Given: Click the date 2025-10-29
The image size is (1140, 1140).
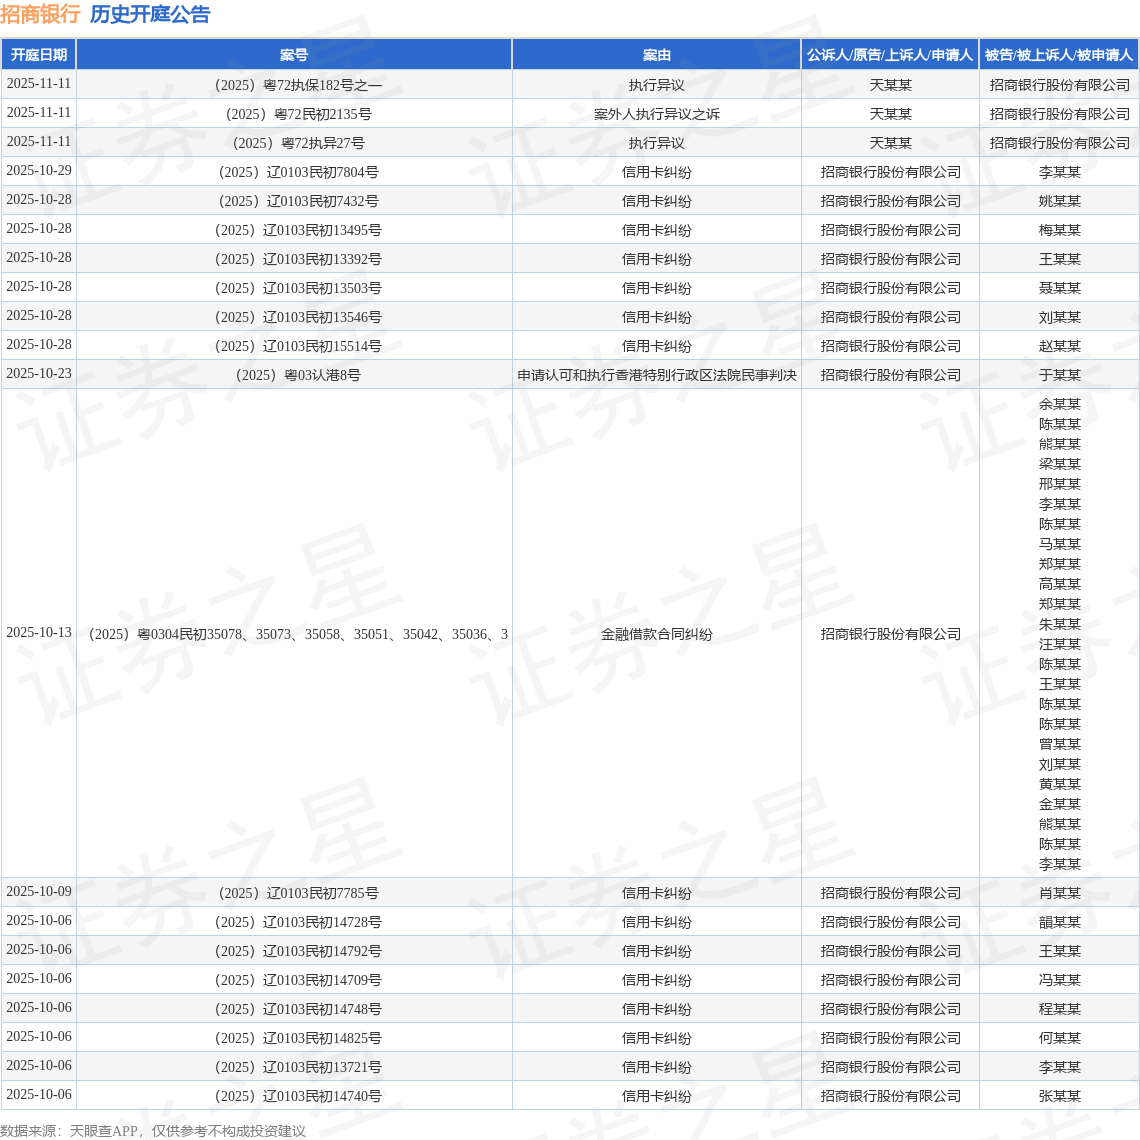Looking at the screenshot, I should pyautogui.click(x=39, y=171).
